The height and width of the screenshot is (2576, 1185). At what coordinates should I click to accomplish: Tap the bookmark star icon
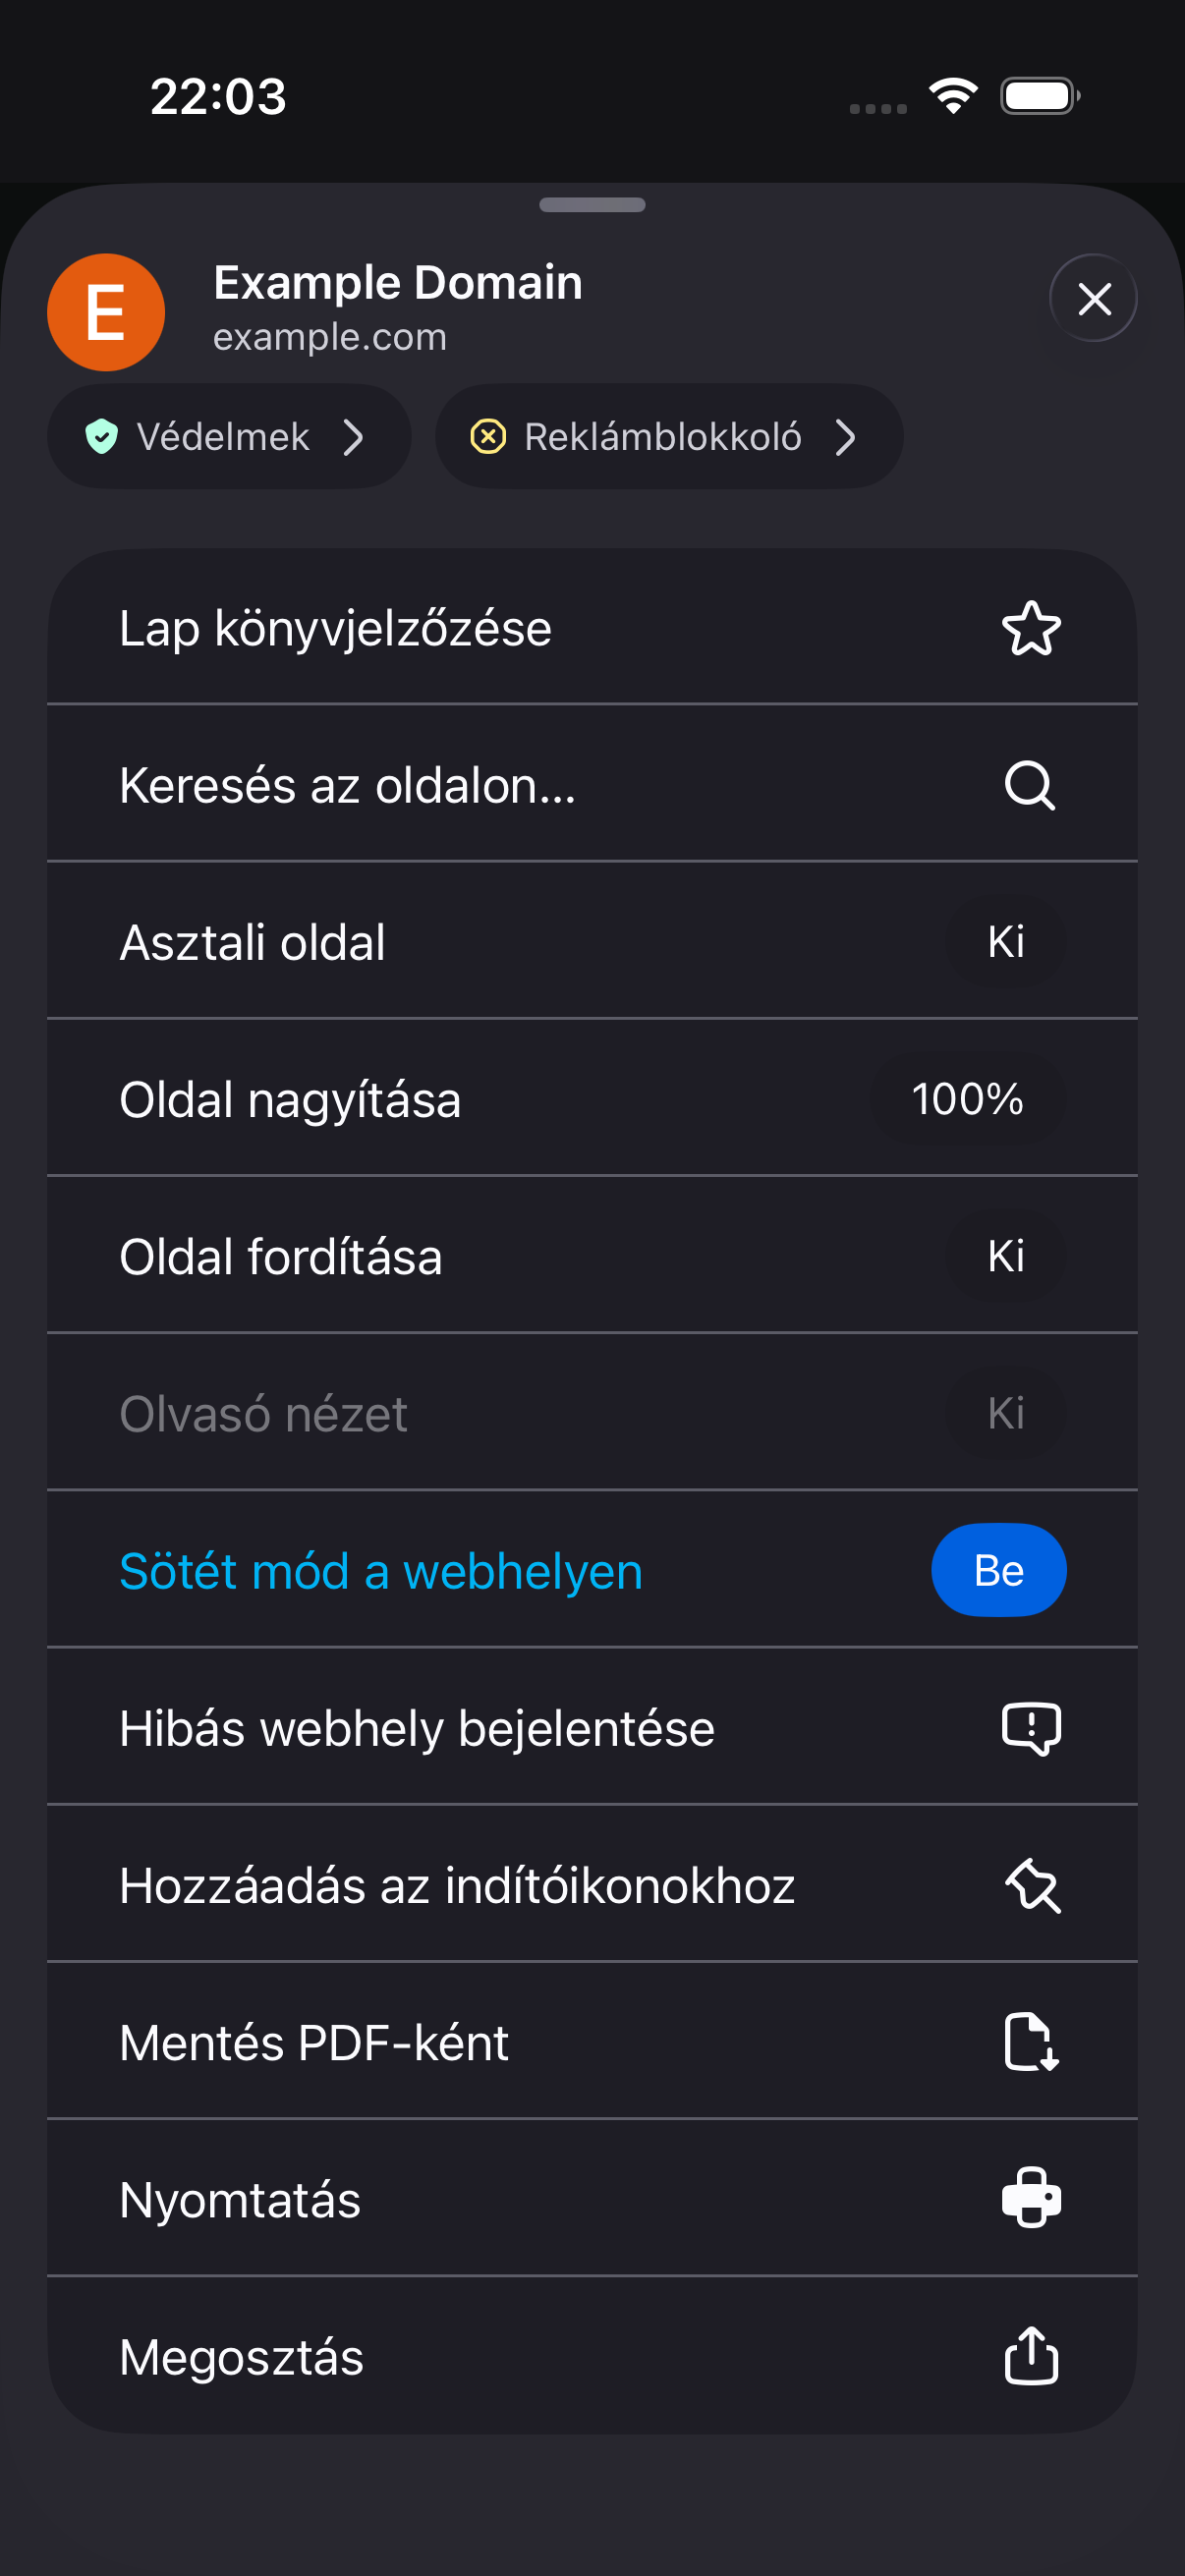1031,628
